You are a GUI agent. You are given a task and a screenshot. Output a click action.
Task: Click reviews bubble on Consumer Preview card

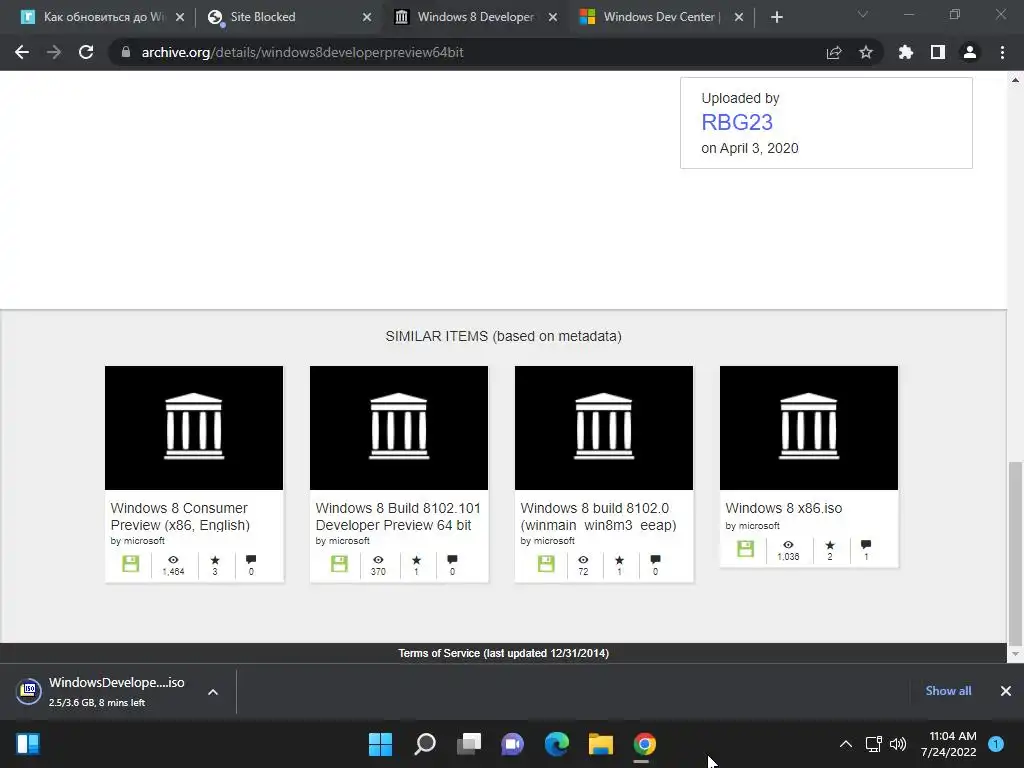[x=251, y=560]
